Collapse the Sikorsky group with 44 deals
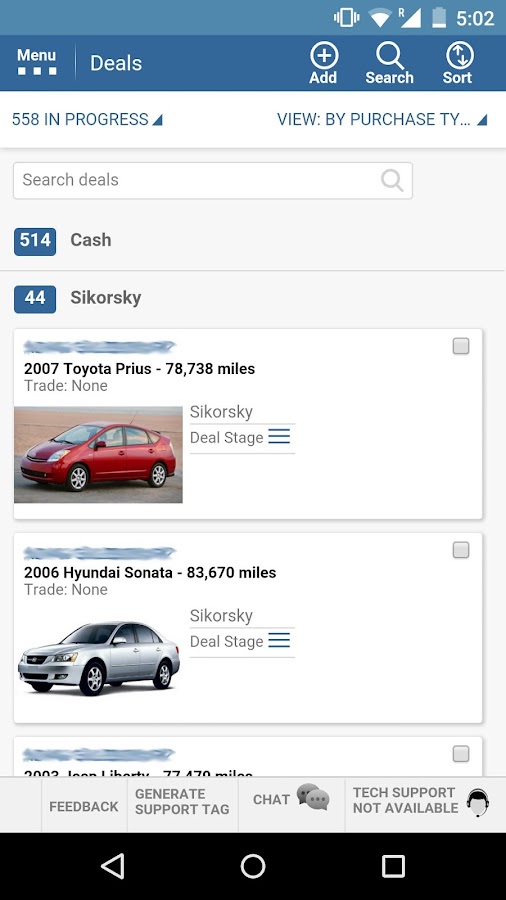 point(253,298)
